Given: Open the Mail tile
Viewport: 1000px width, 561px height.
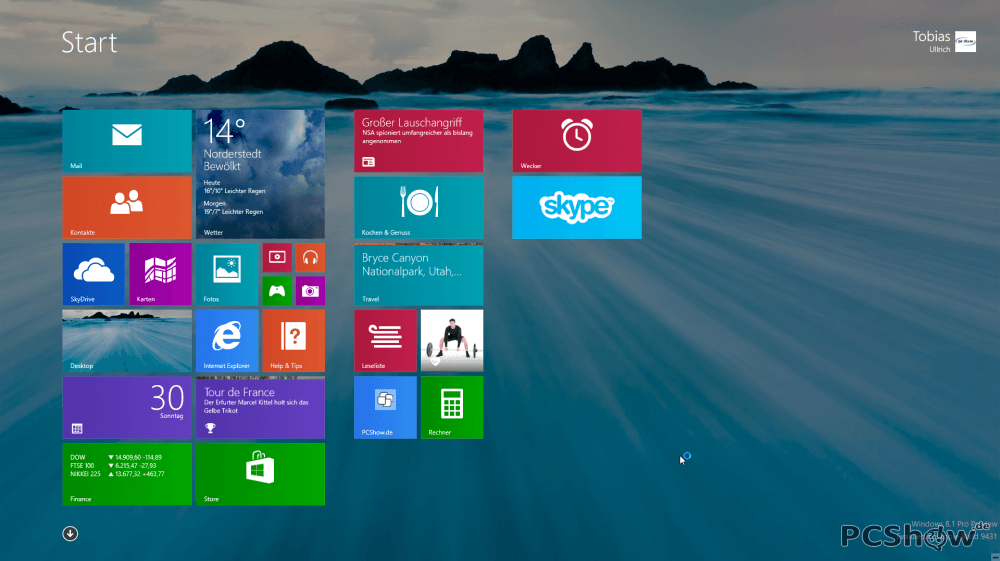Looking at the screenshot, I should click(127, 141).
